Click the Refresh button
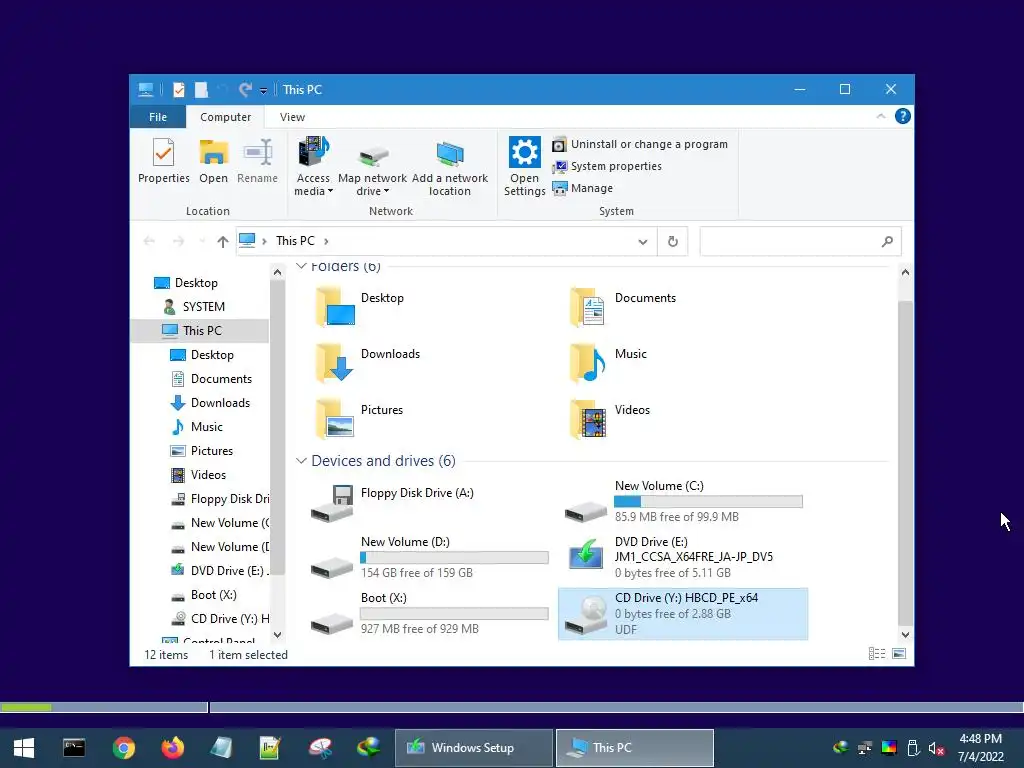1024x768 pixels. pyautogui.click(x=673, y=242)
